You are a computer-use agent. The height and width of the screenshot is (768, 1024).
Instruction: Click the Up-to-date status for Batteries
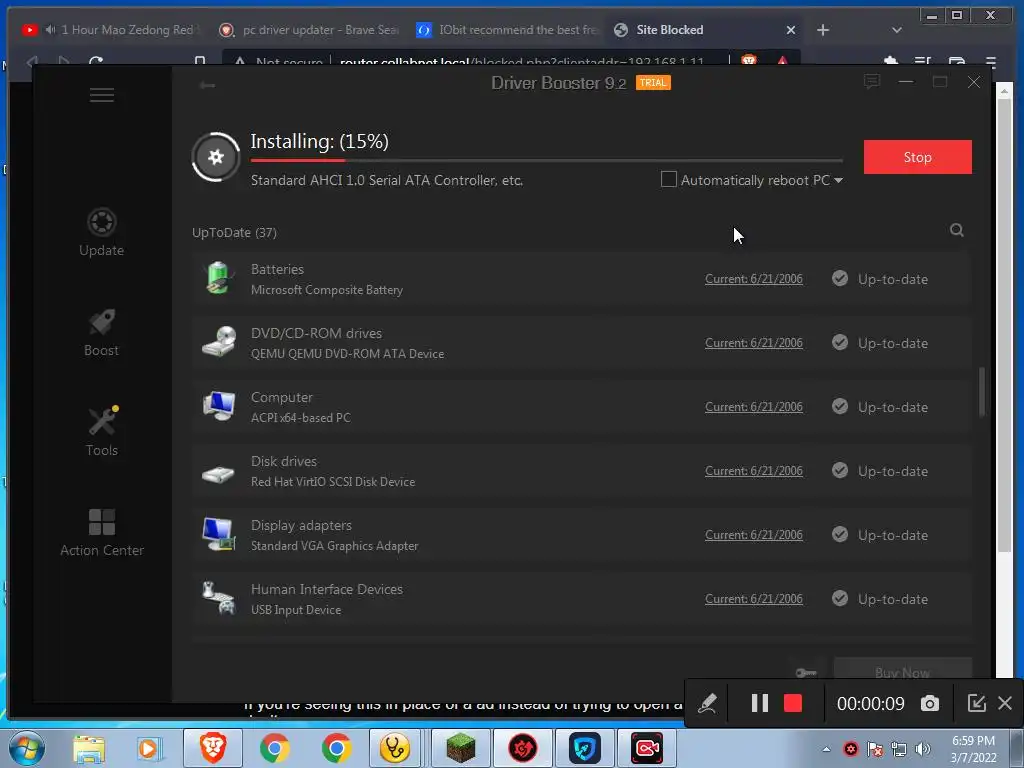coord(880,279)
